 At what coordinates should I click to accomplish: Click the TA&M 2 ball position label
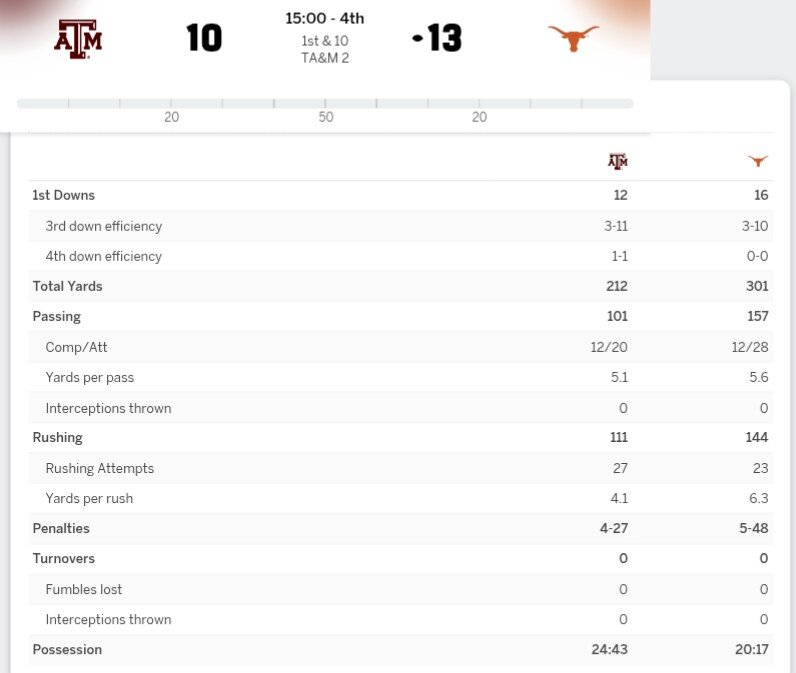pos(325,57)
